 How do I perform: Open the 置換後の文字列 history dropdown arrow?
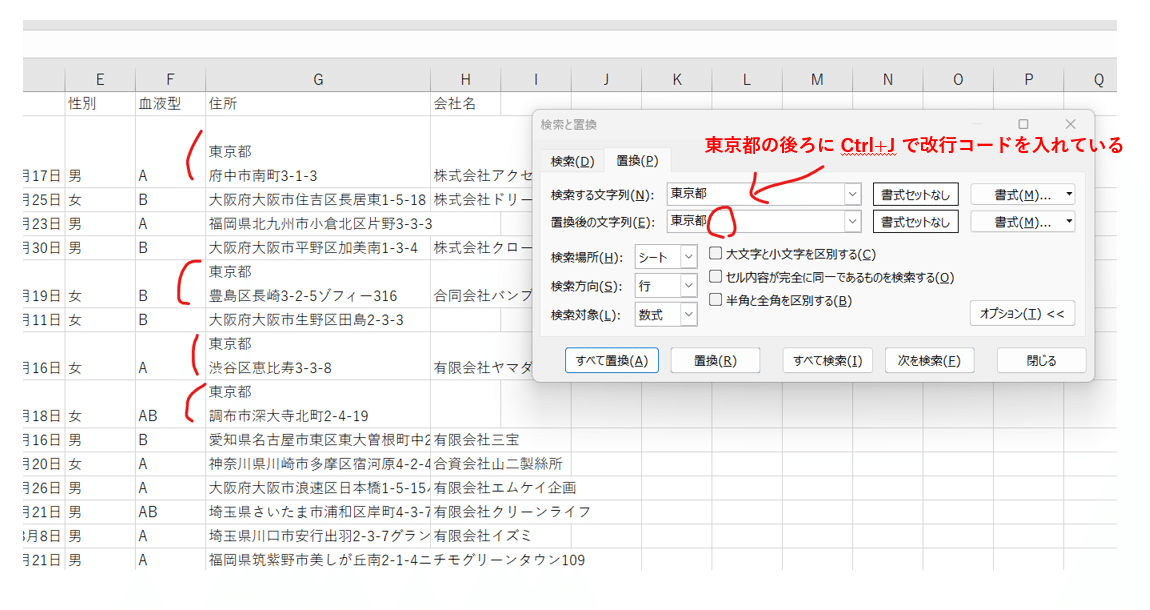[x=851, y=221]
